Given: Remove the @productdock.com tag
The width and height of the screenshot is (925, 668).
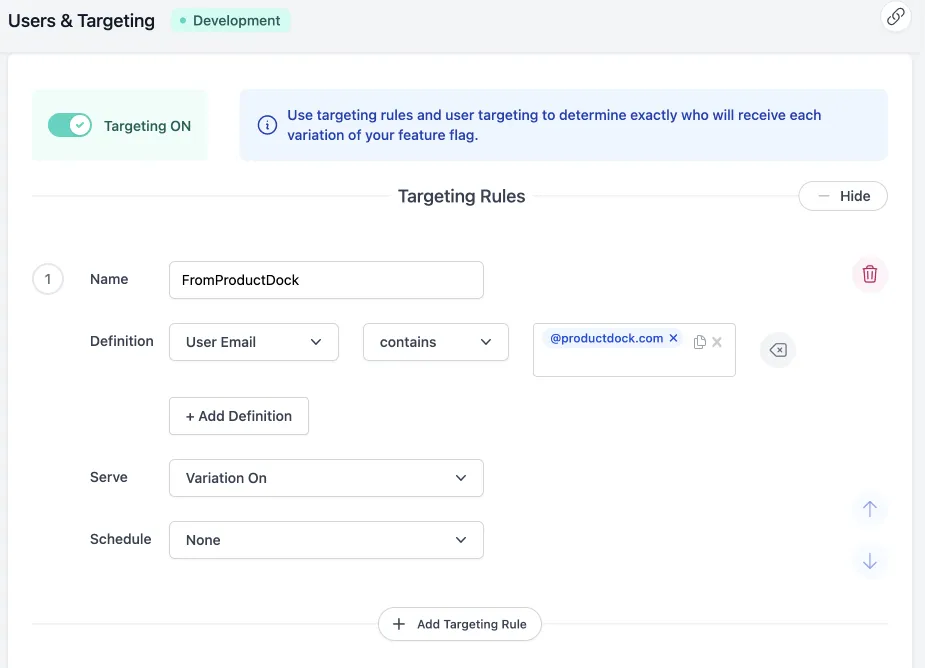Looking at the screenshot, I should 673,339.
